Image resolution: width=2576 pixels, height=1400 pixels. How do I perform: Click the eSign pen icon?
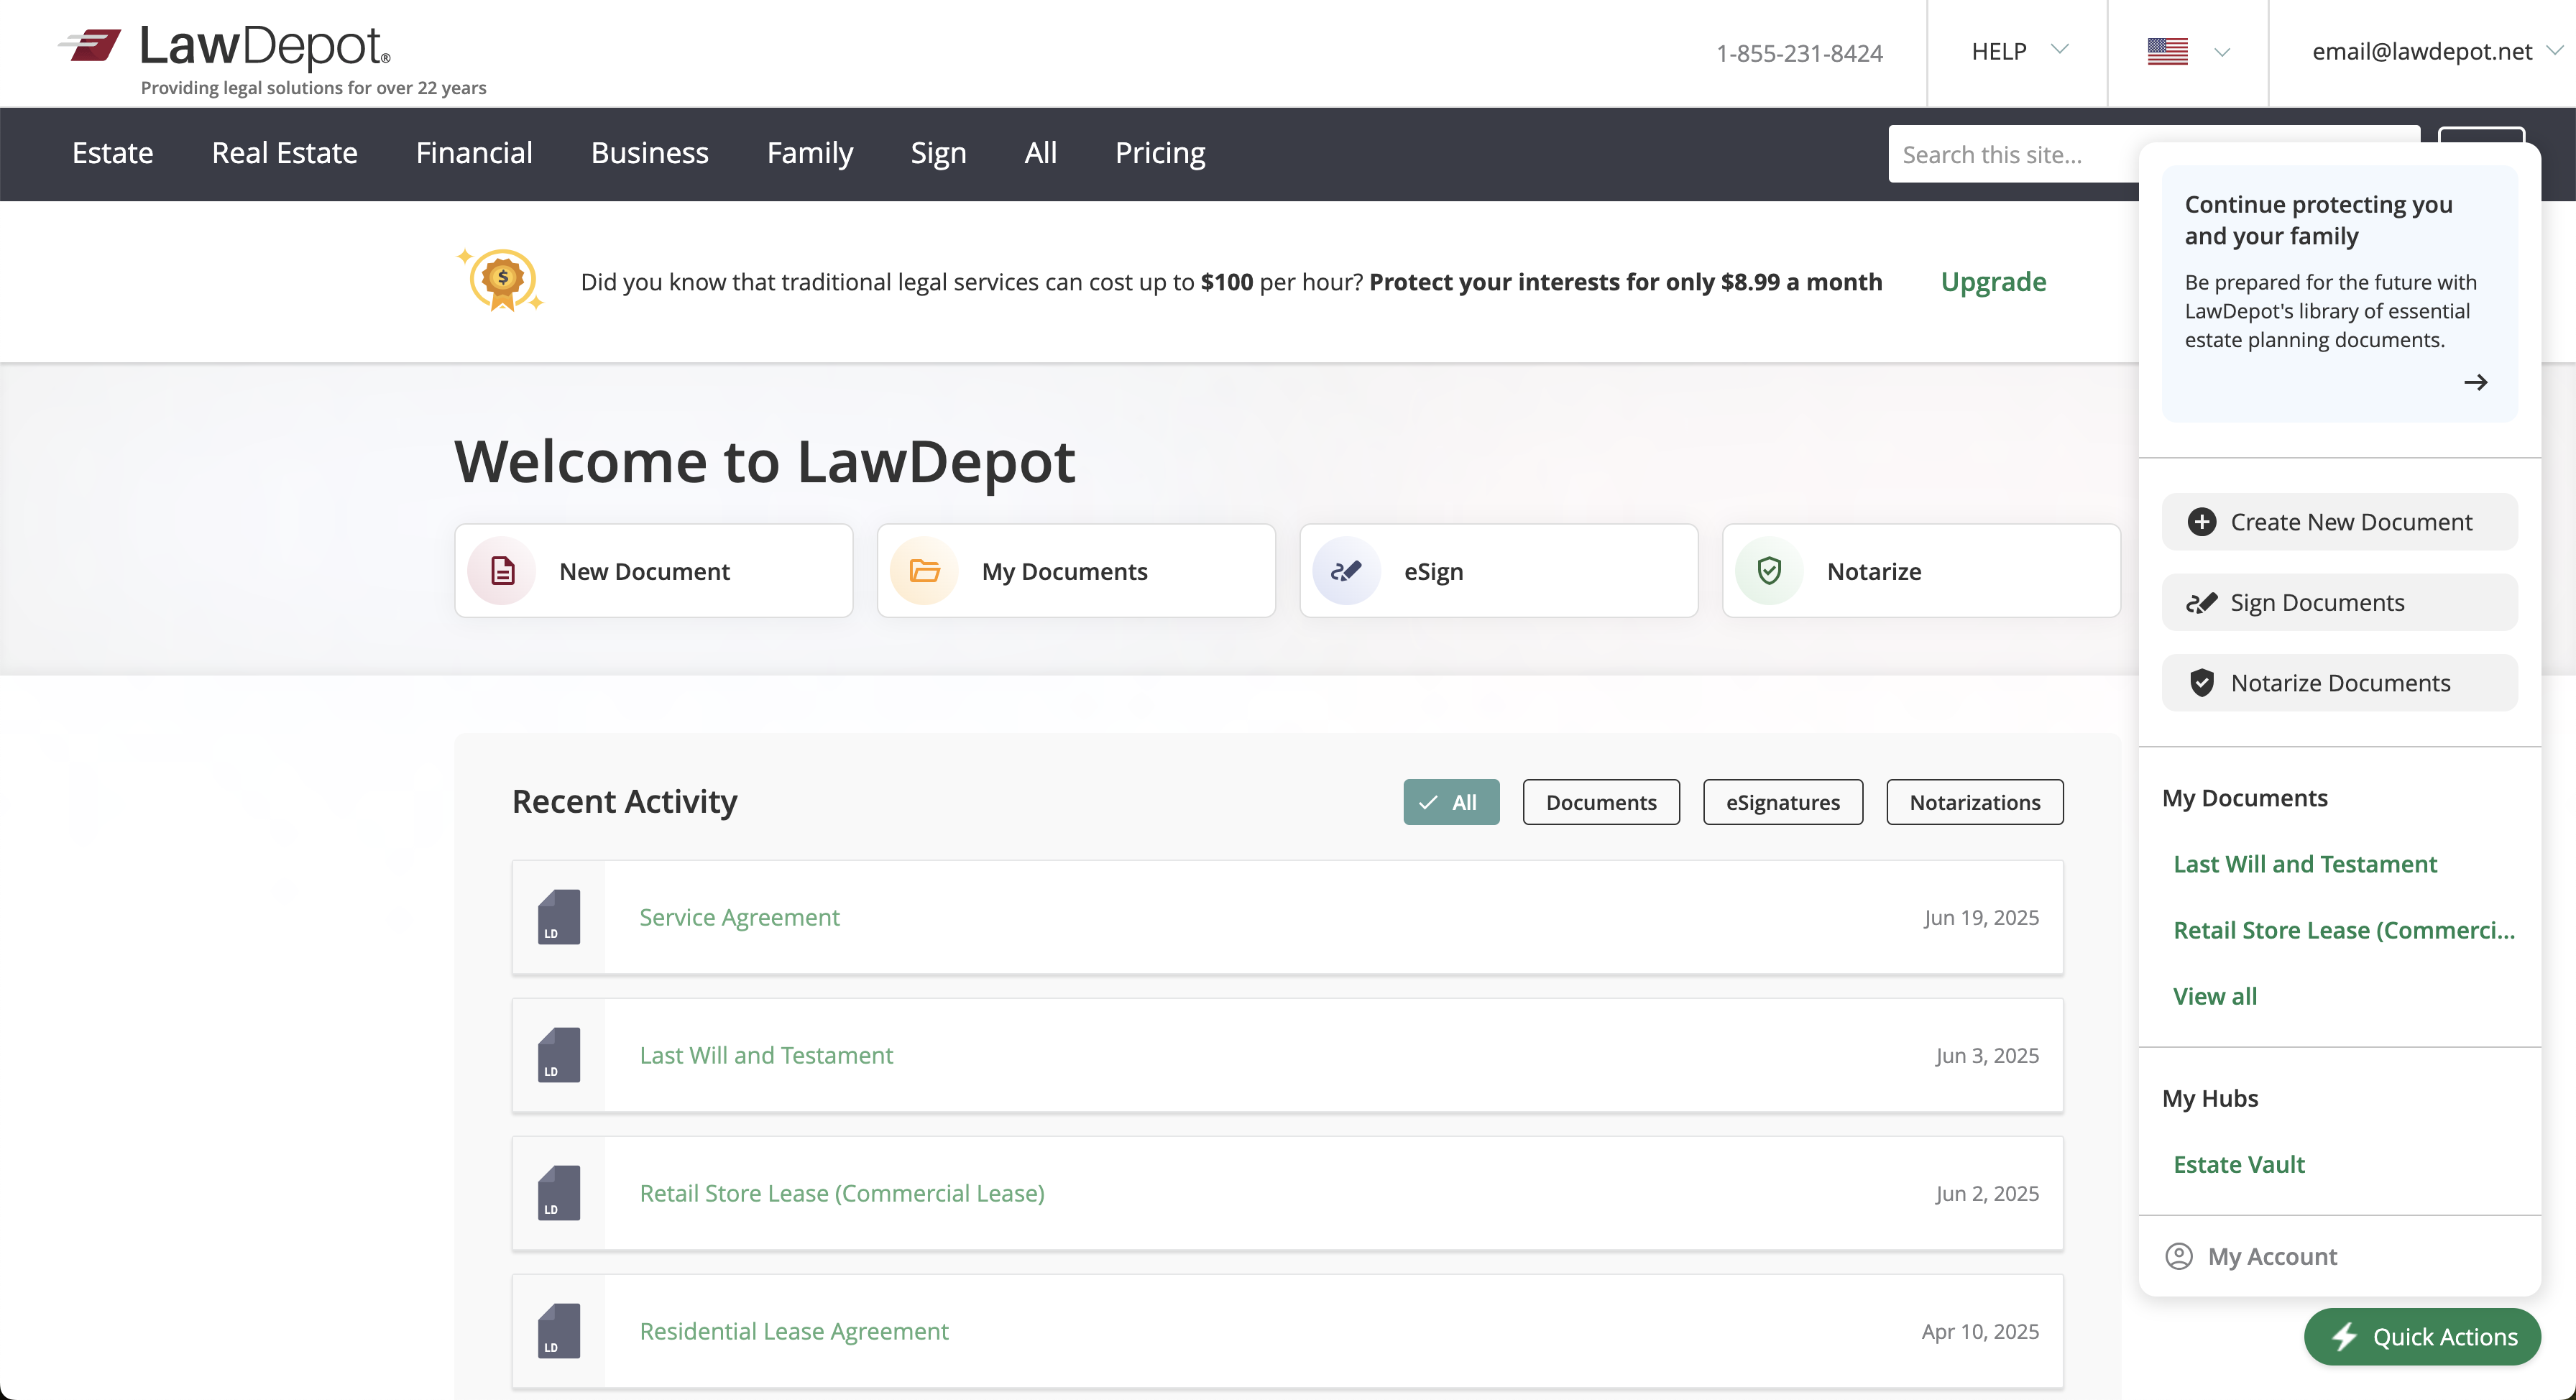point(1346,571)
